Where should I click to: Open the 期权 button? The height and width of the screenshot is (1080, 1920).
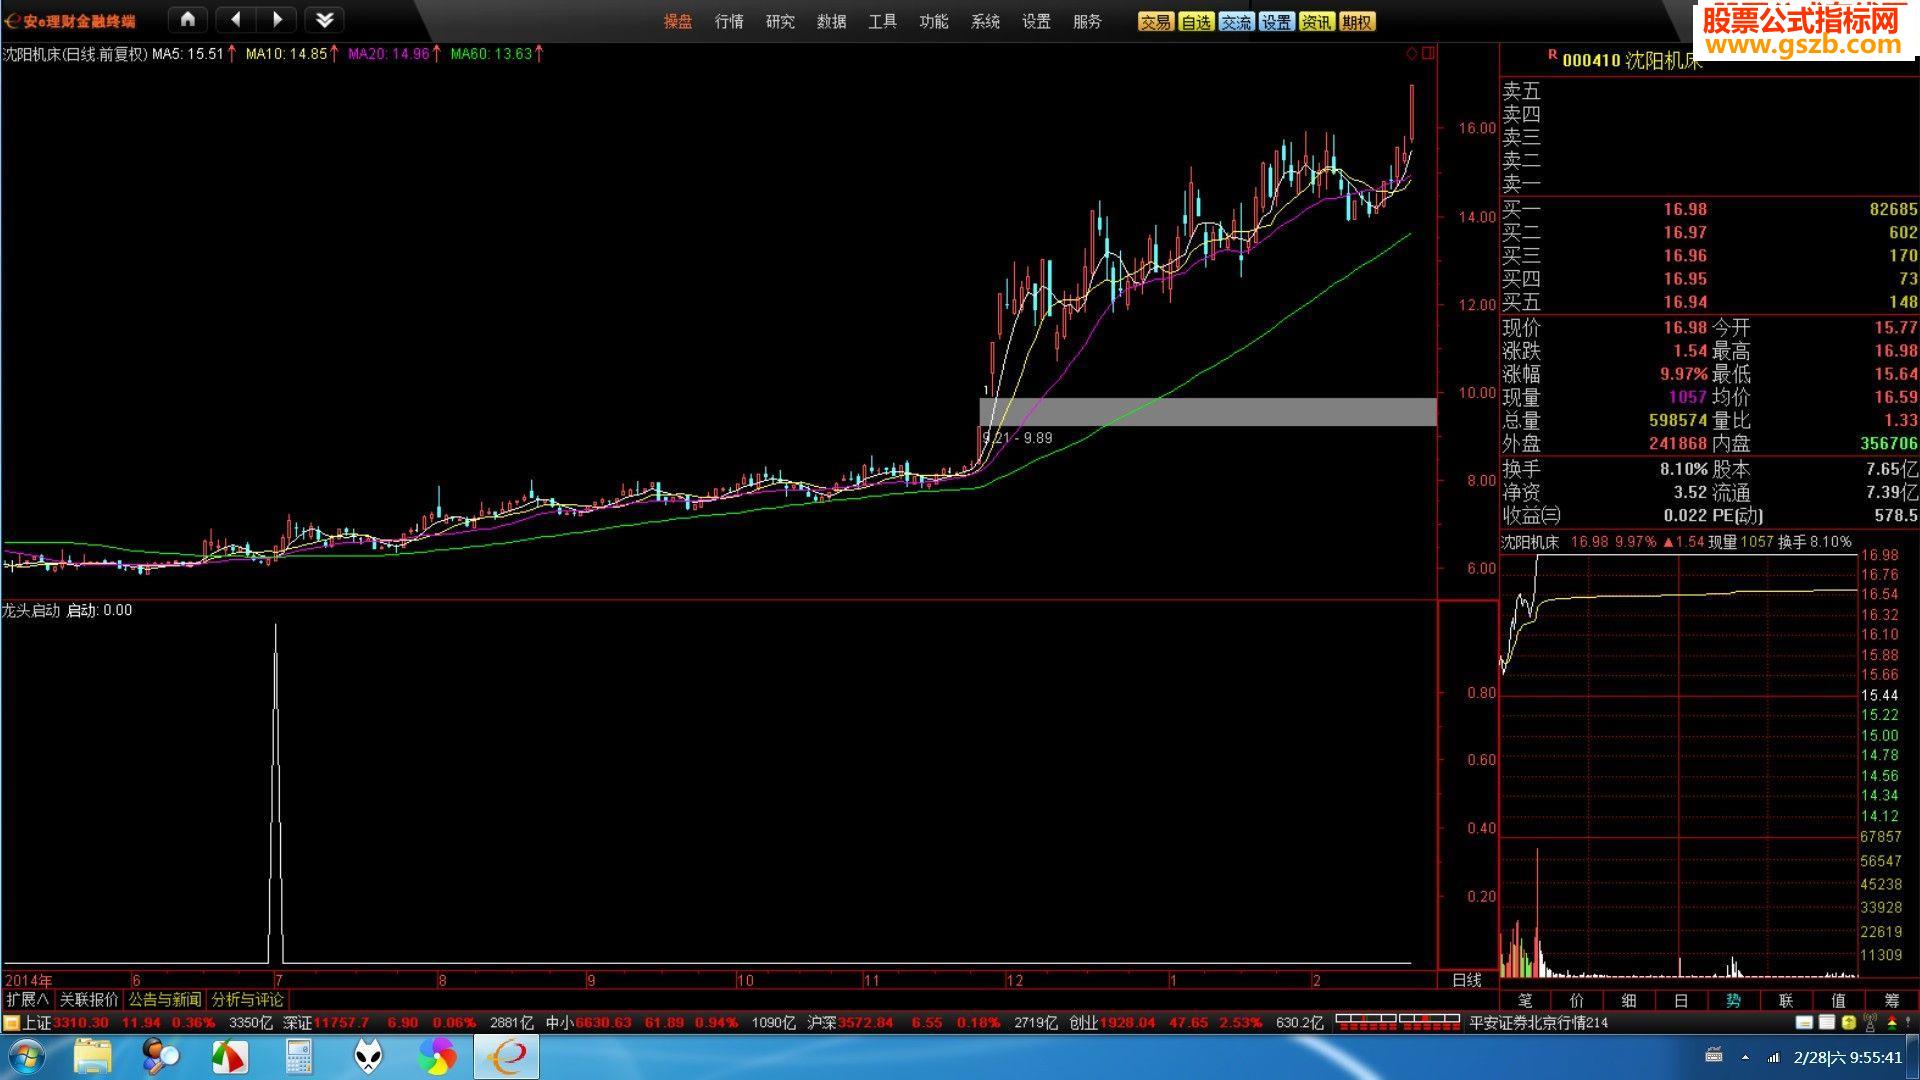[1357, 22]
